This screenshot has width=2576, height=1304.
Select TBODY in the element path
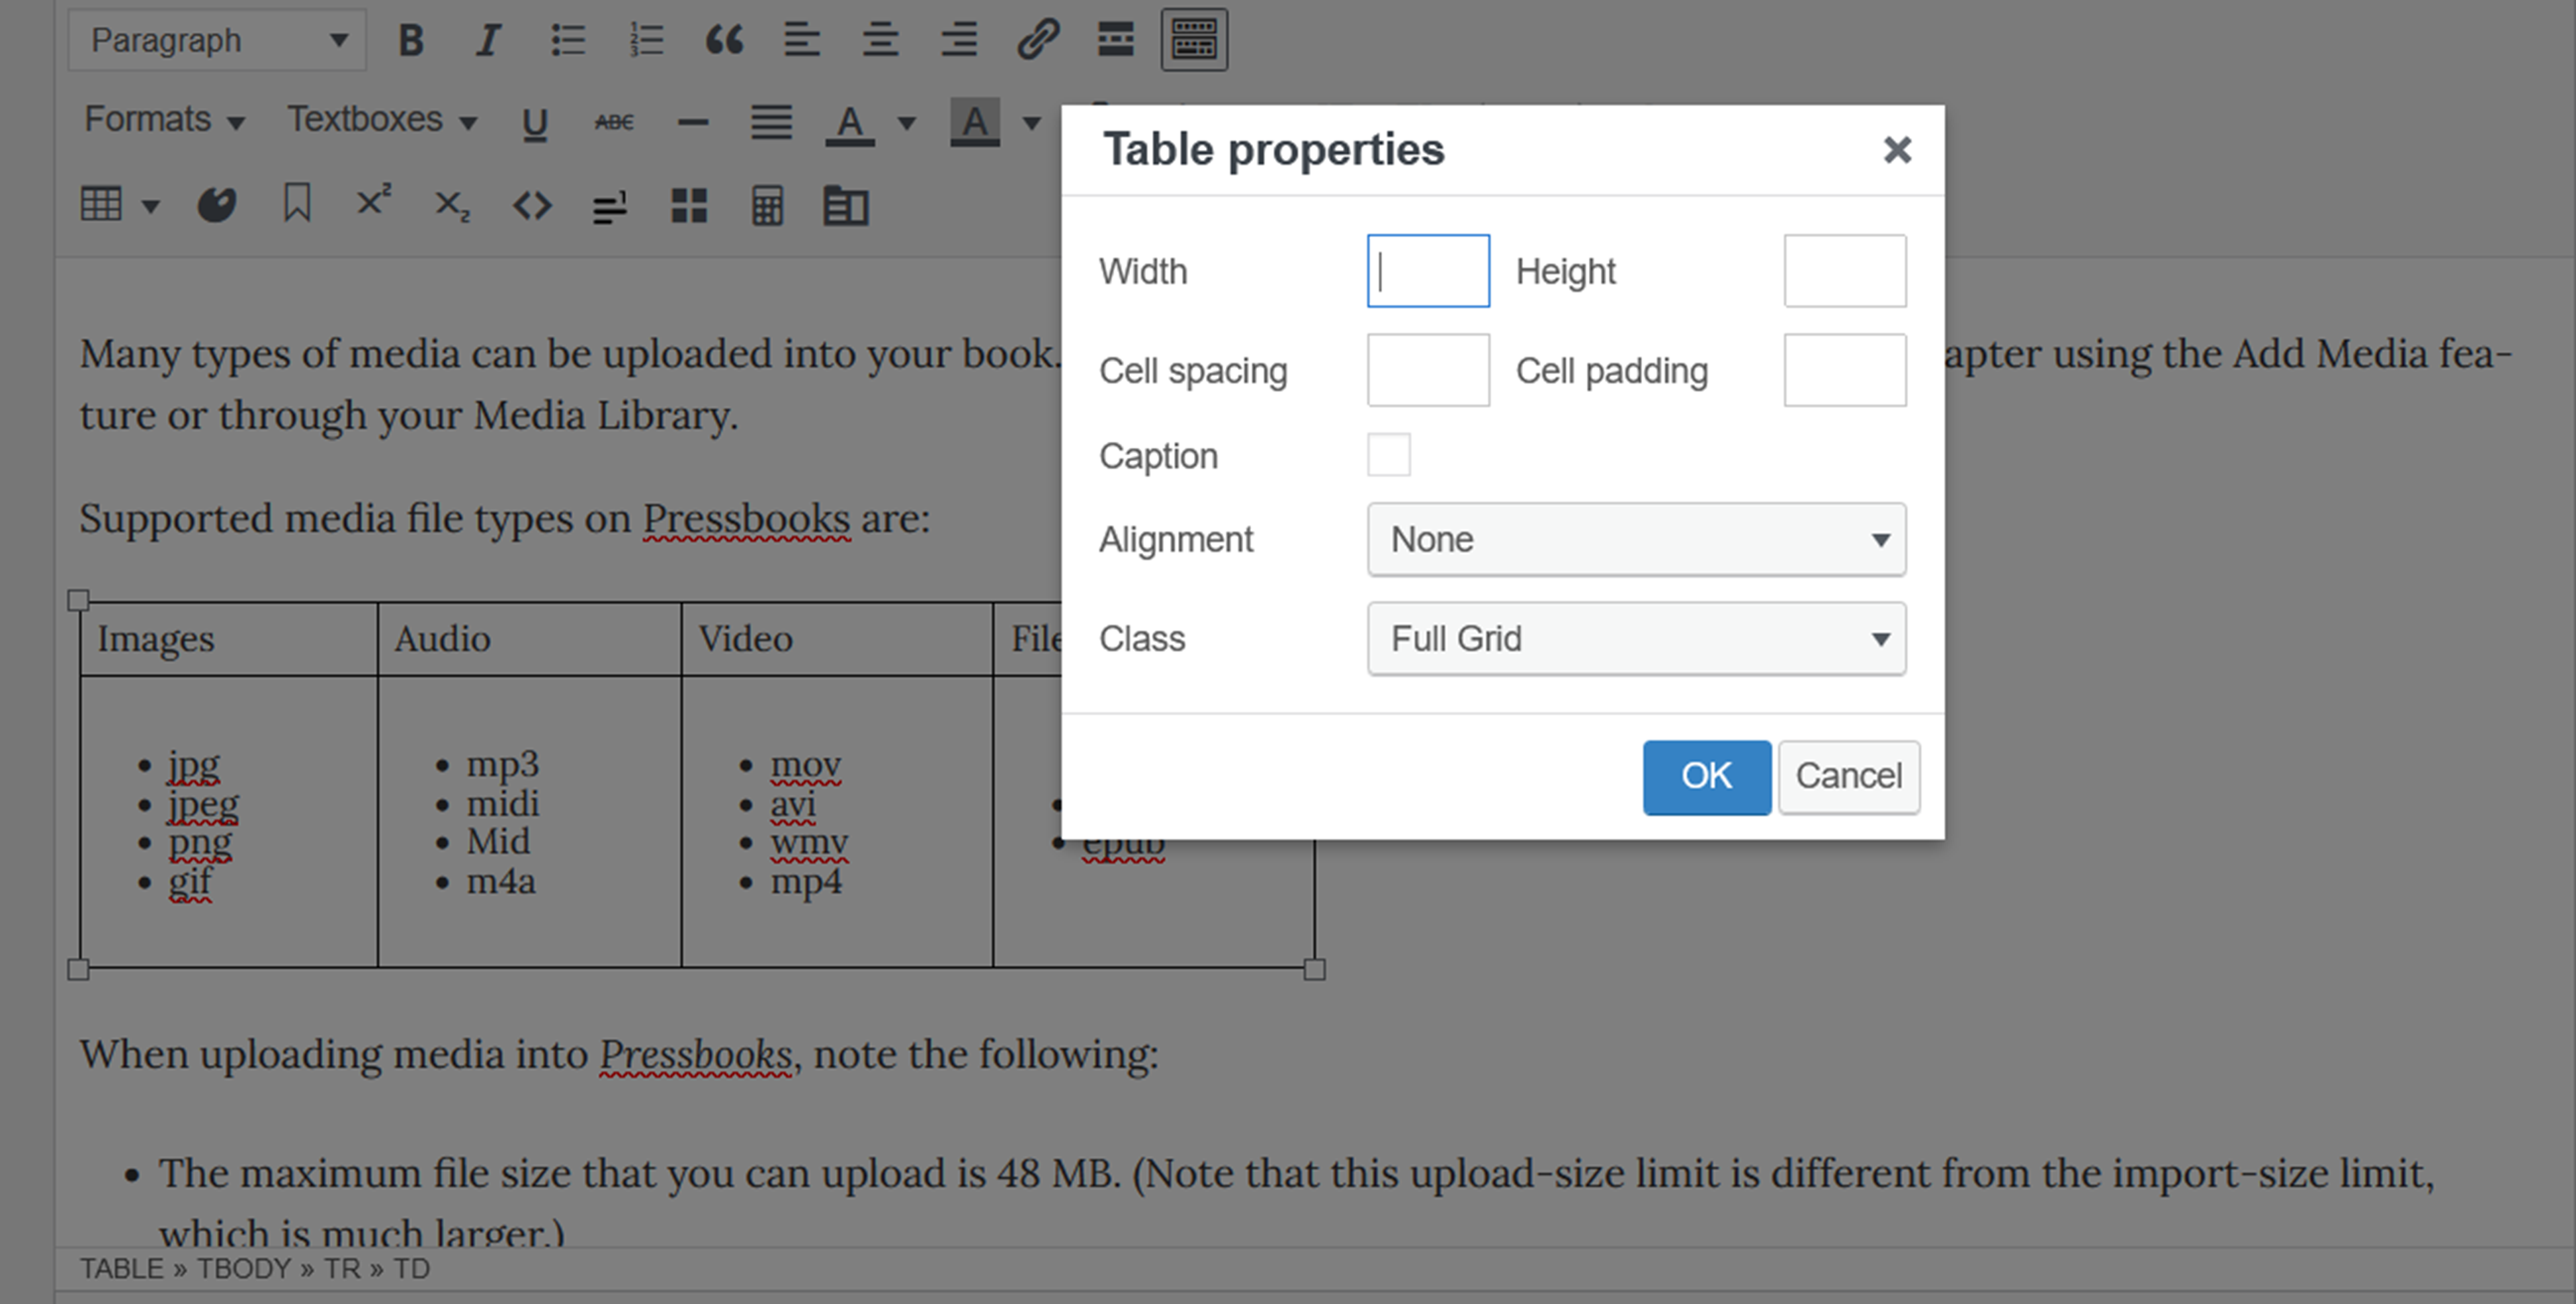244,1268
